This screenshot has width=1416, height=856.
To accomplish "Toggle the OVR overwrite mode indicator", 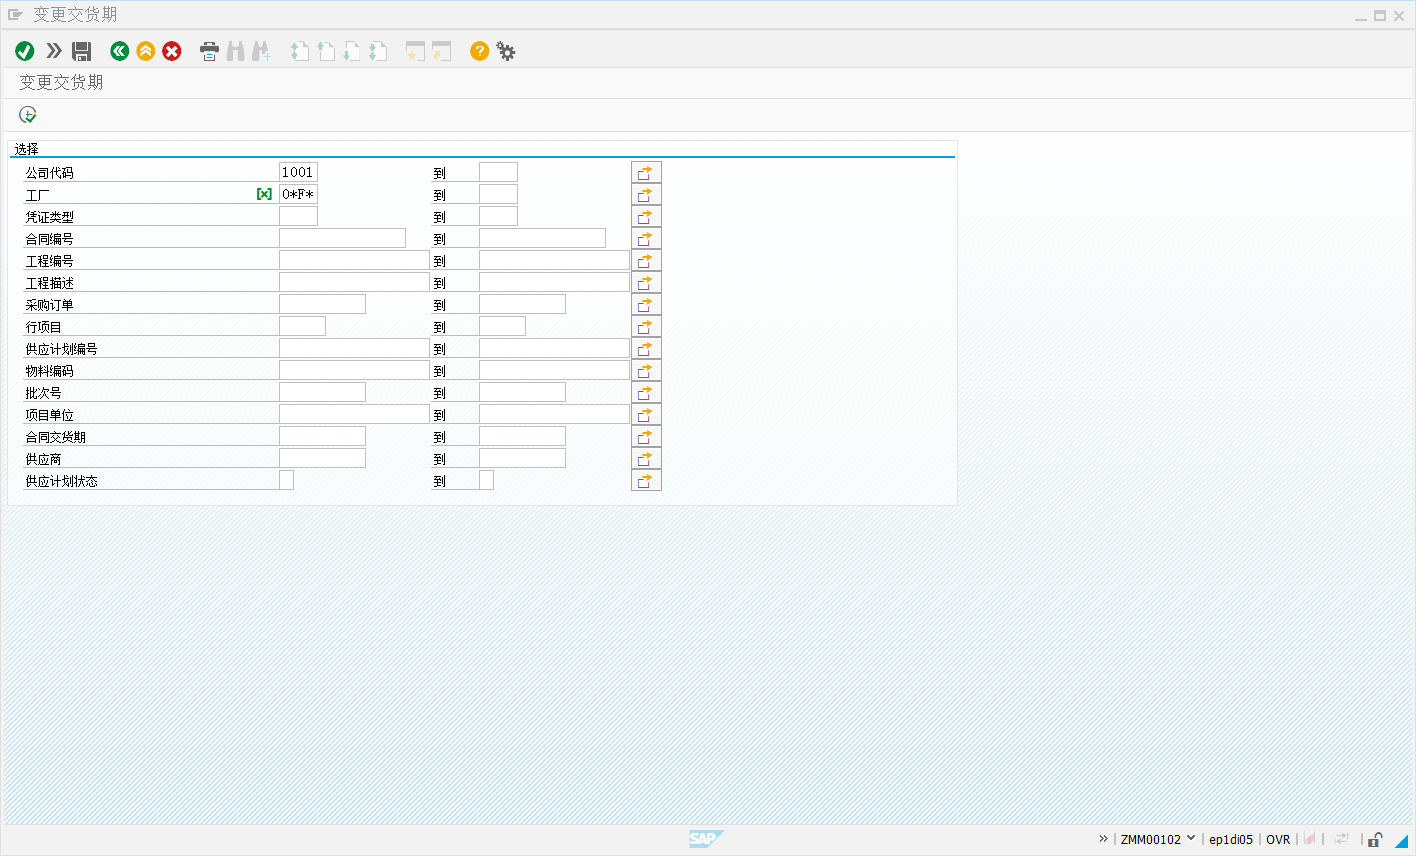I will click(x=1278, y=839).
